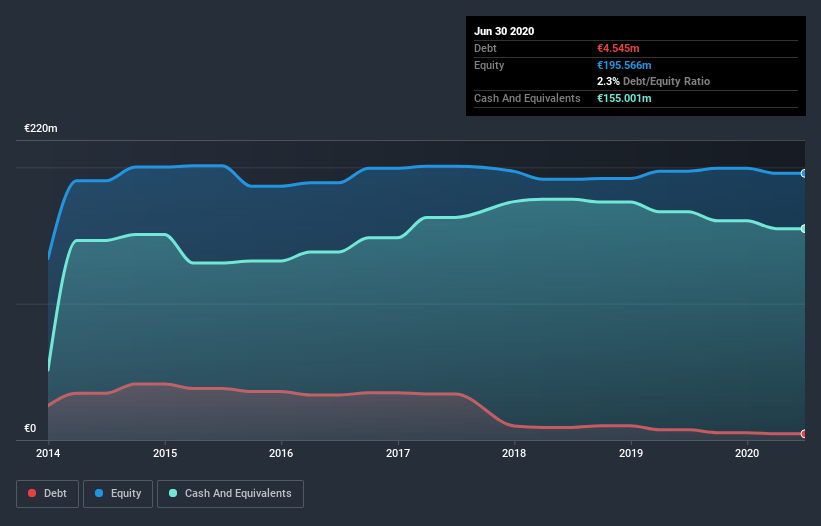This screenshot has height=526, width=821.
Task: Toggle the Equity series legend button
Action: pos(118,494)
